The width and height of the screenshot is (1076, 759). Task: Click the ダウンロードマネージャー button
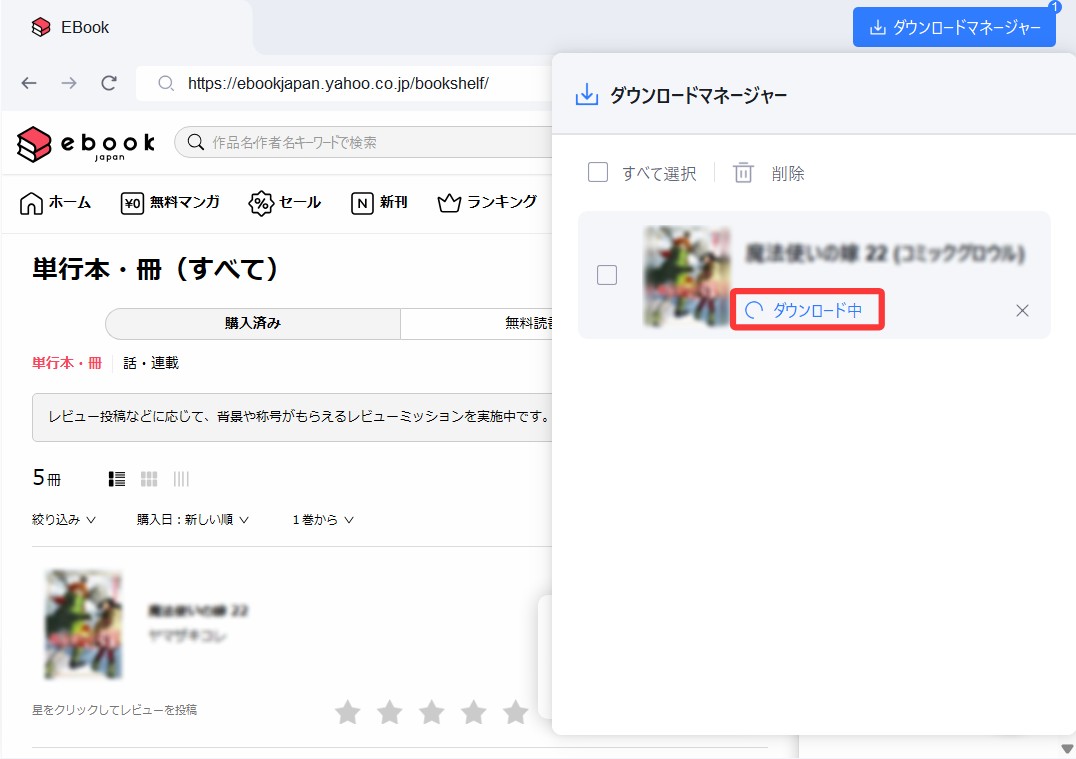point(953,27)
